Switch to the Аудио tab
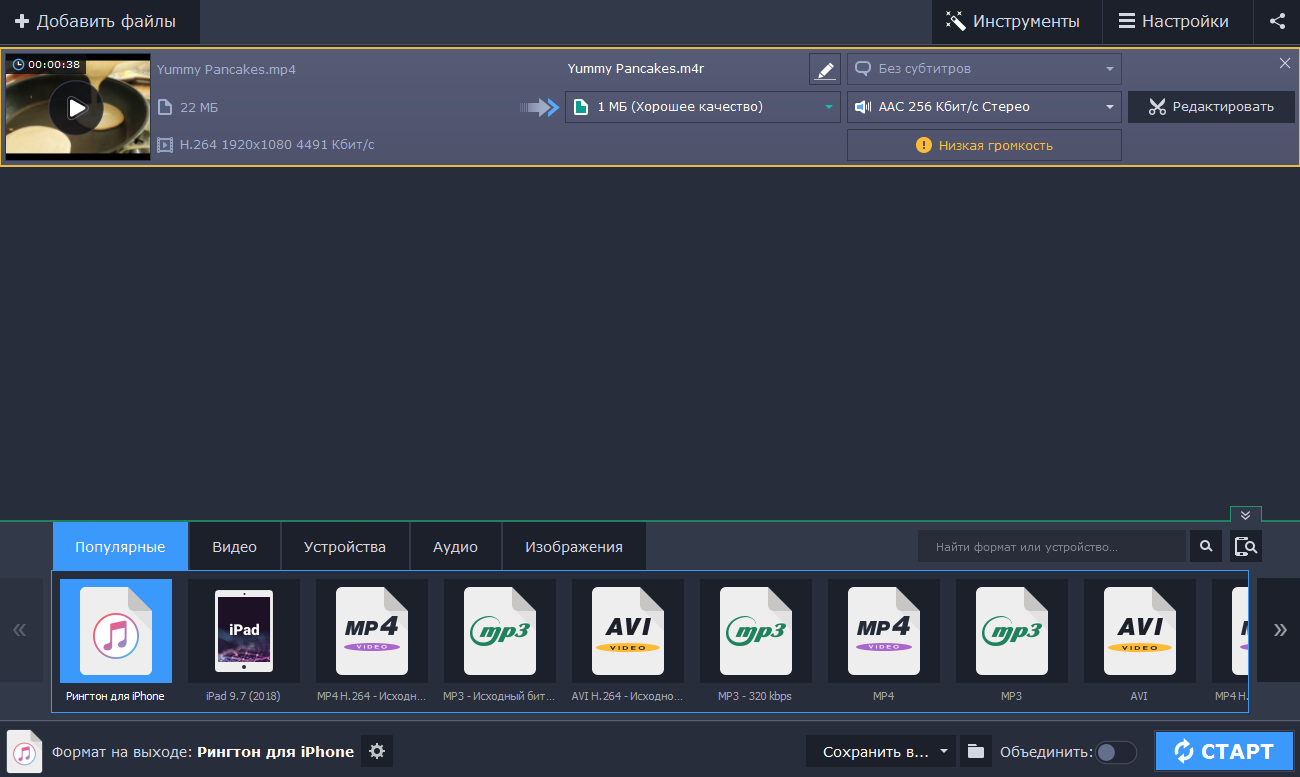Image resolution: width=1300 pixels, height=777 pixels. [x=455, y=547]
